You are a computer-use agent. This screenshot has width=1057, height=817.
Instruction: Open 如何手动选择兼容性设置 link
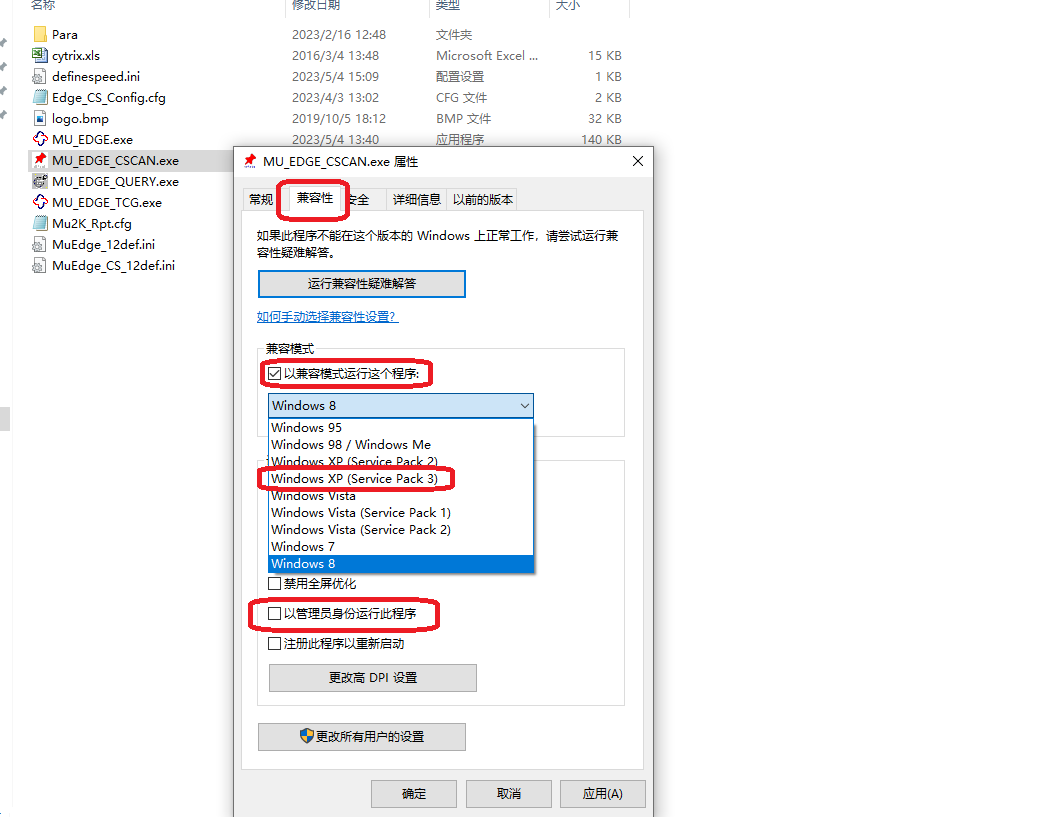pyautogui.click(x=328, y=317)
